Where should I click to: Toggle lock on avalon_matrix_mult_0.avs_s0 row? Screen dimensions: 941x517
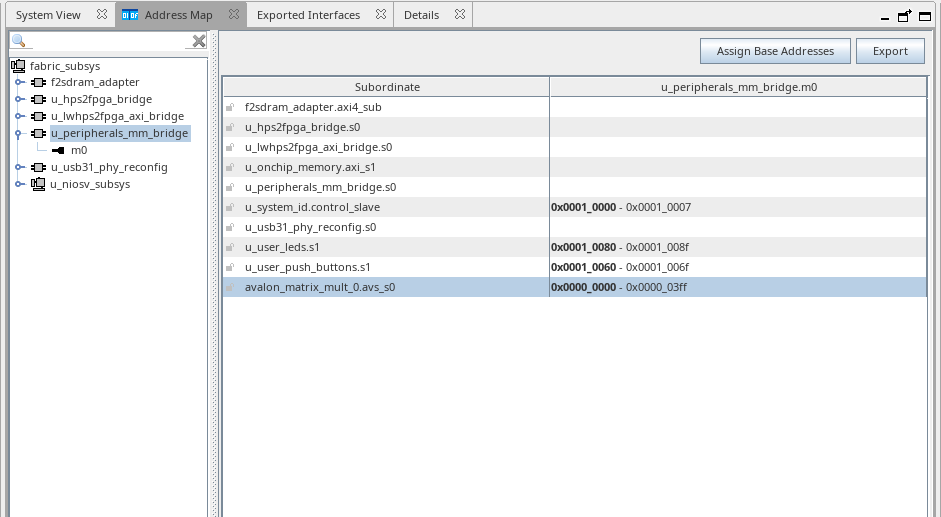pyautogui.click(x=230, y=287)
